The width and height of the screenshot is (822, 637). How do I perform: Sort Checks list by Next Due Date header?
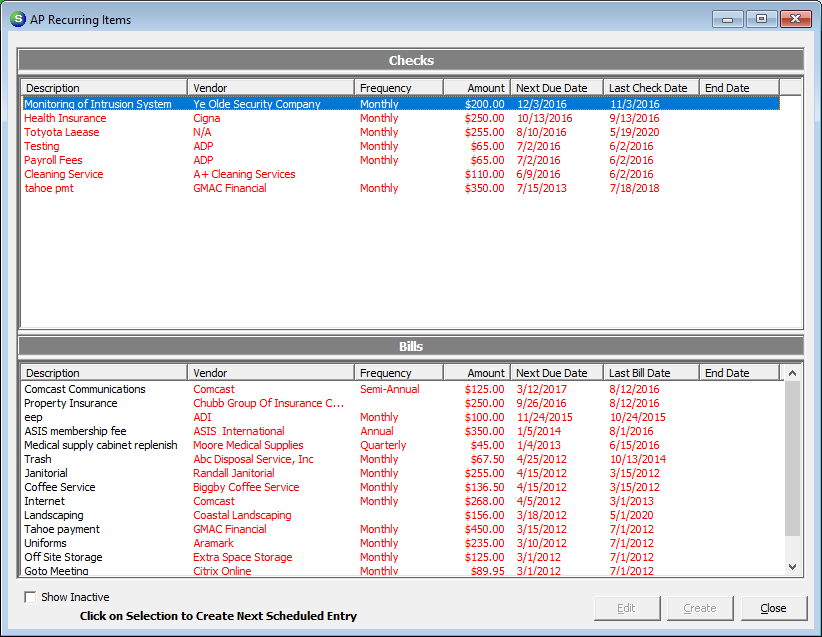pyautogui.click(x=557, y=88)
